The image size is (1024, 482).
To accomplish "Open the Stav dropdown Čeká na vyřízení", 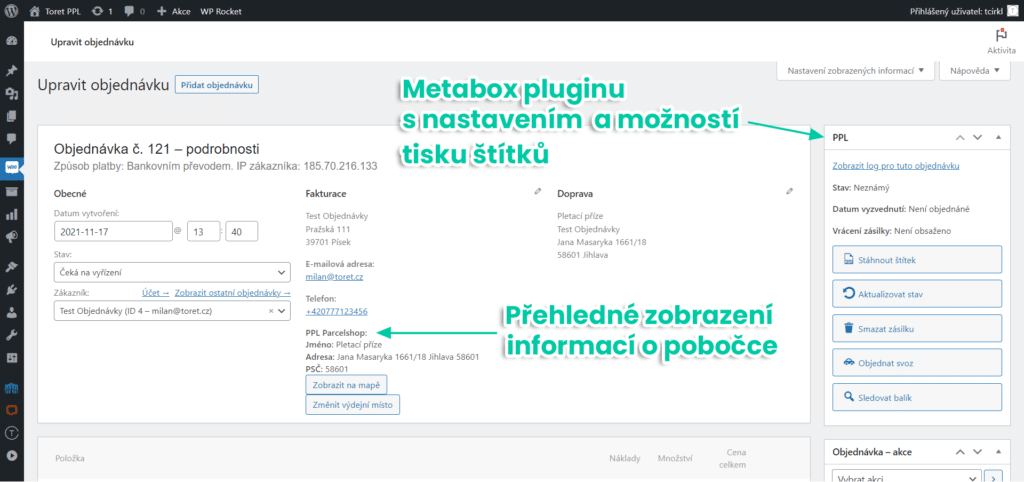I will pos(172,272).
